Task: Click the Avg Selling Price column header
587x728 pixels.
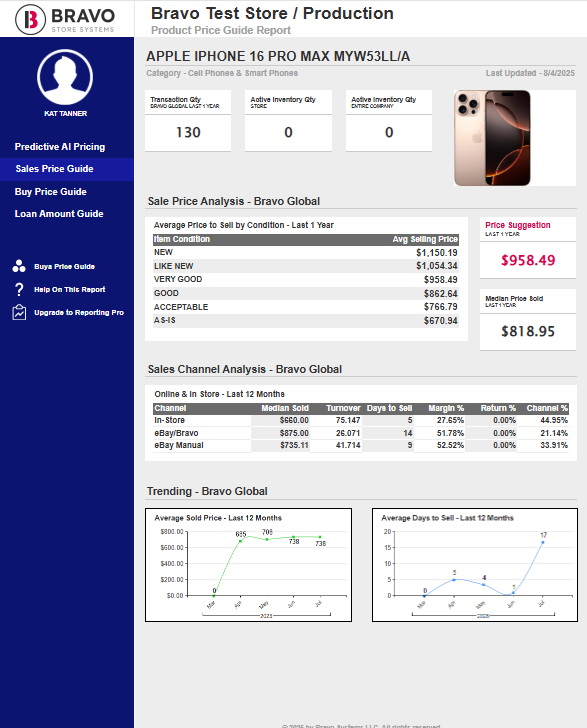Action: coord(425,239)
